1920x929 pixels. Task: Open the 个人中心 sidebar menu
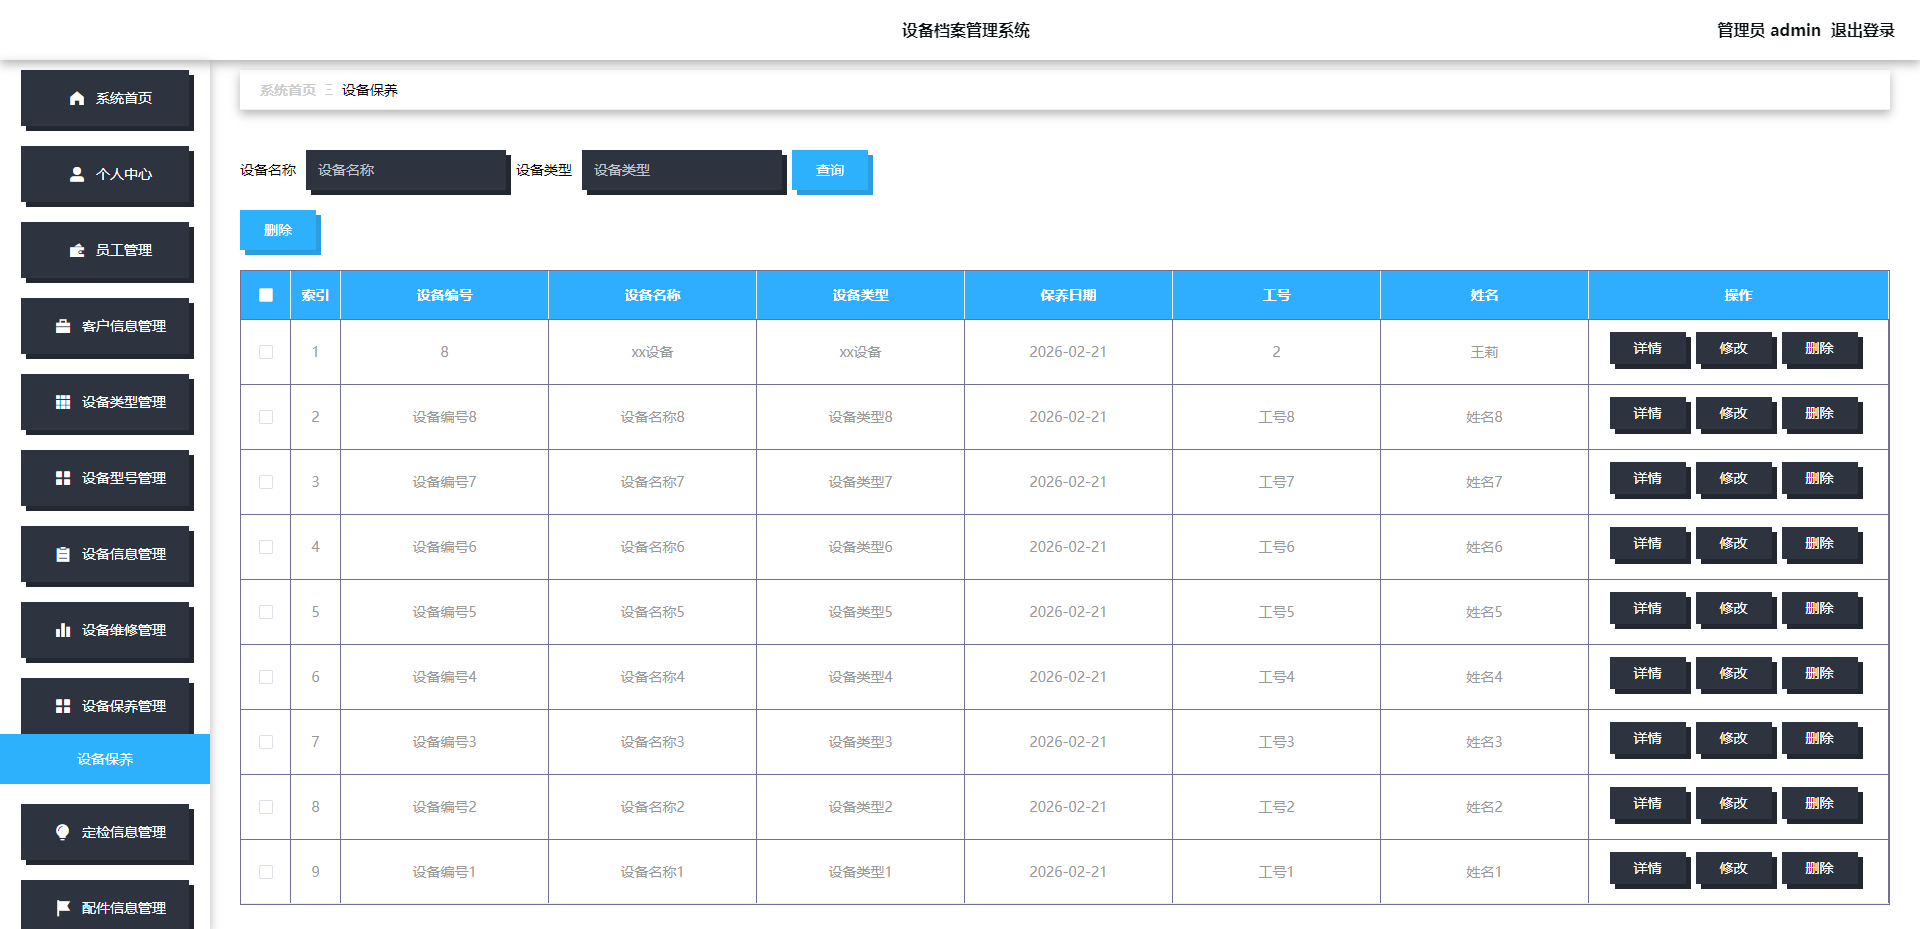[x=107, y=175]
